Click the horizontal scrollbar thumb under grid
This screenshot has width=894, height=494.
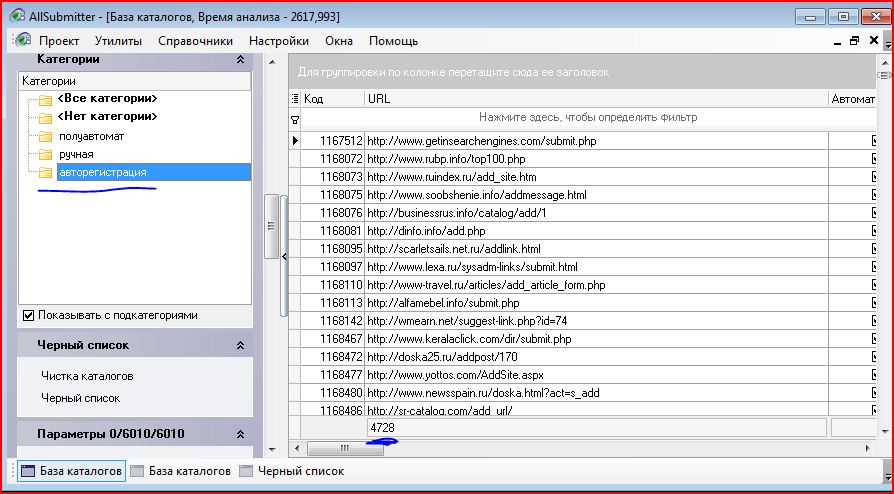coord(372,449)
